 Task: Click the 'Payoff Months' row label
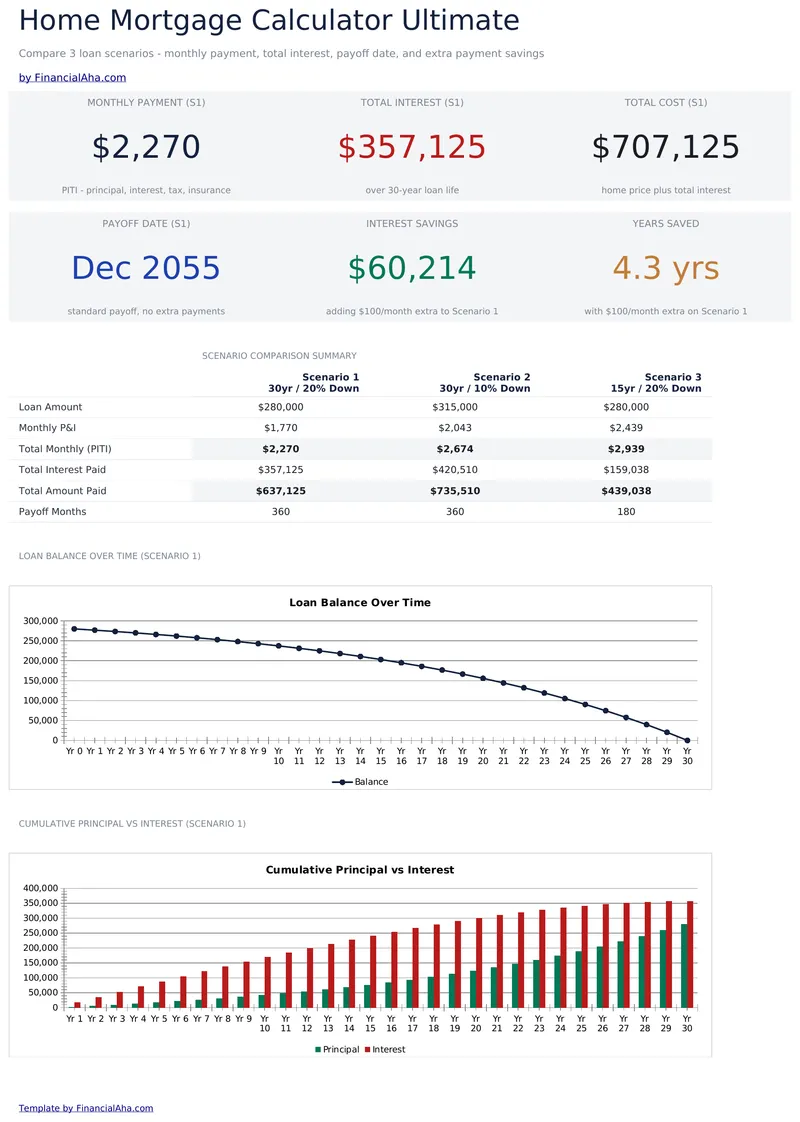click(x=52, y=512)
